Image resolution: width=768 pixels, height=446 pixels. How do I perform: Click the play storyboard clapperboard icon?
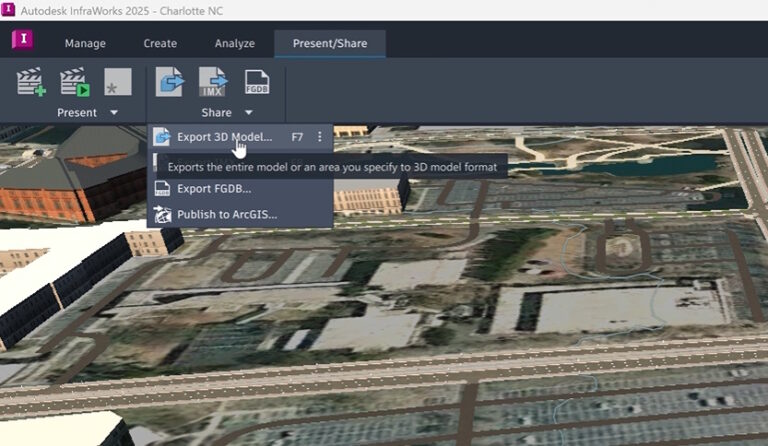pos(74,81)
